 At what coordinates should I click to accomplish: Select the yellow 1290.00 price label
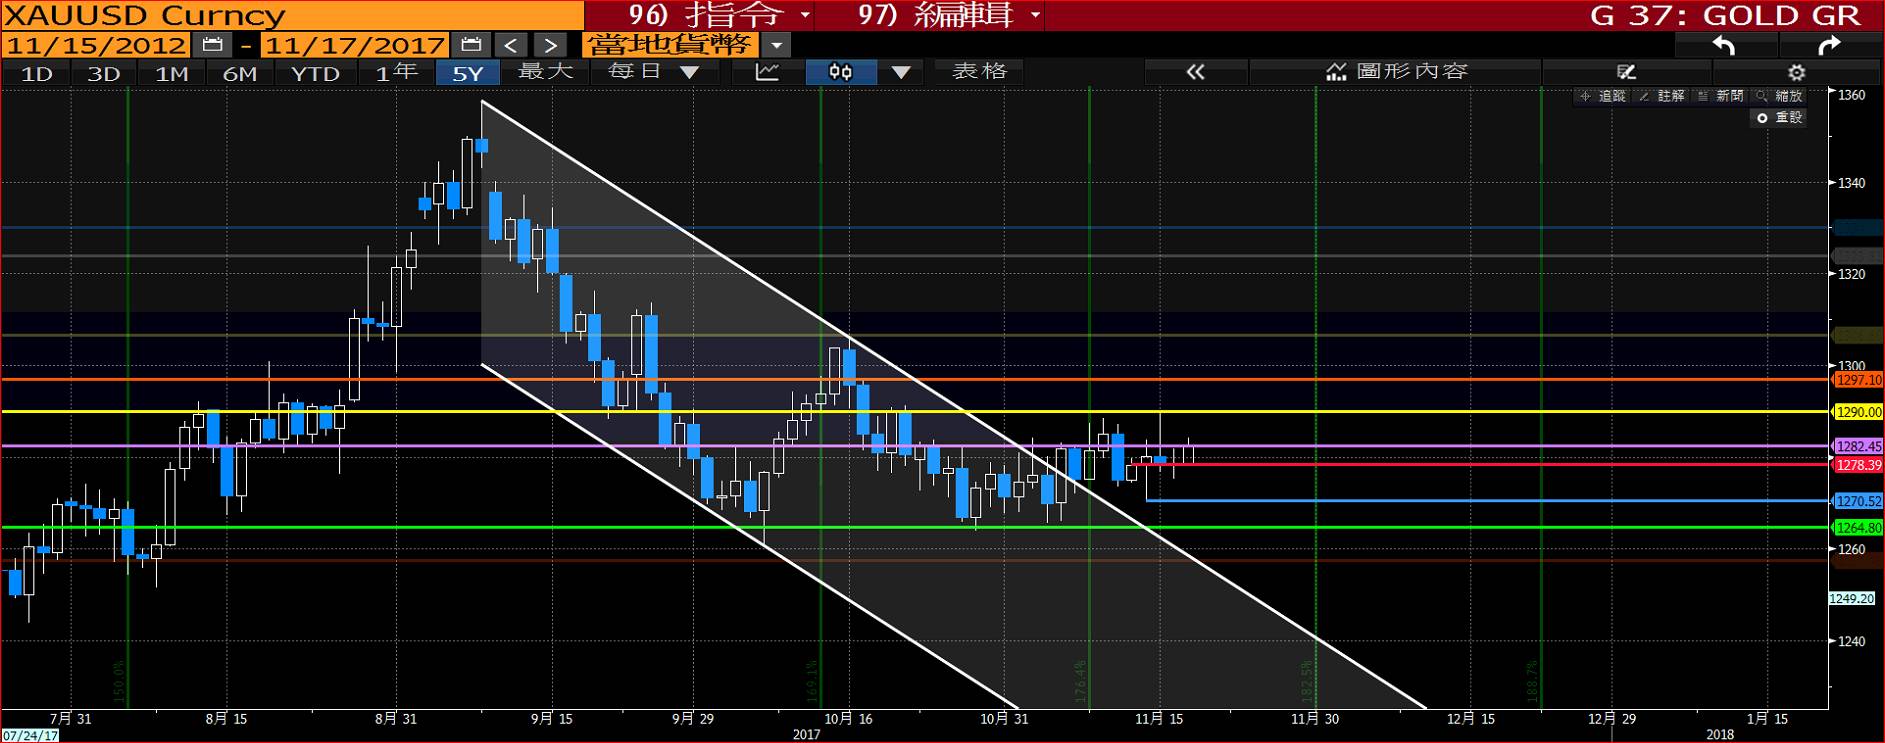[x=1858, y=412]
